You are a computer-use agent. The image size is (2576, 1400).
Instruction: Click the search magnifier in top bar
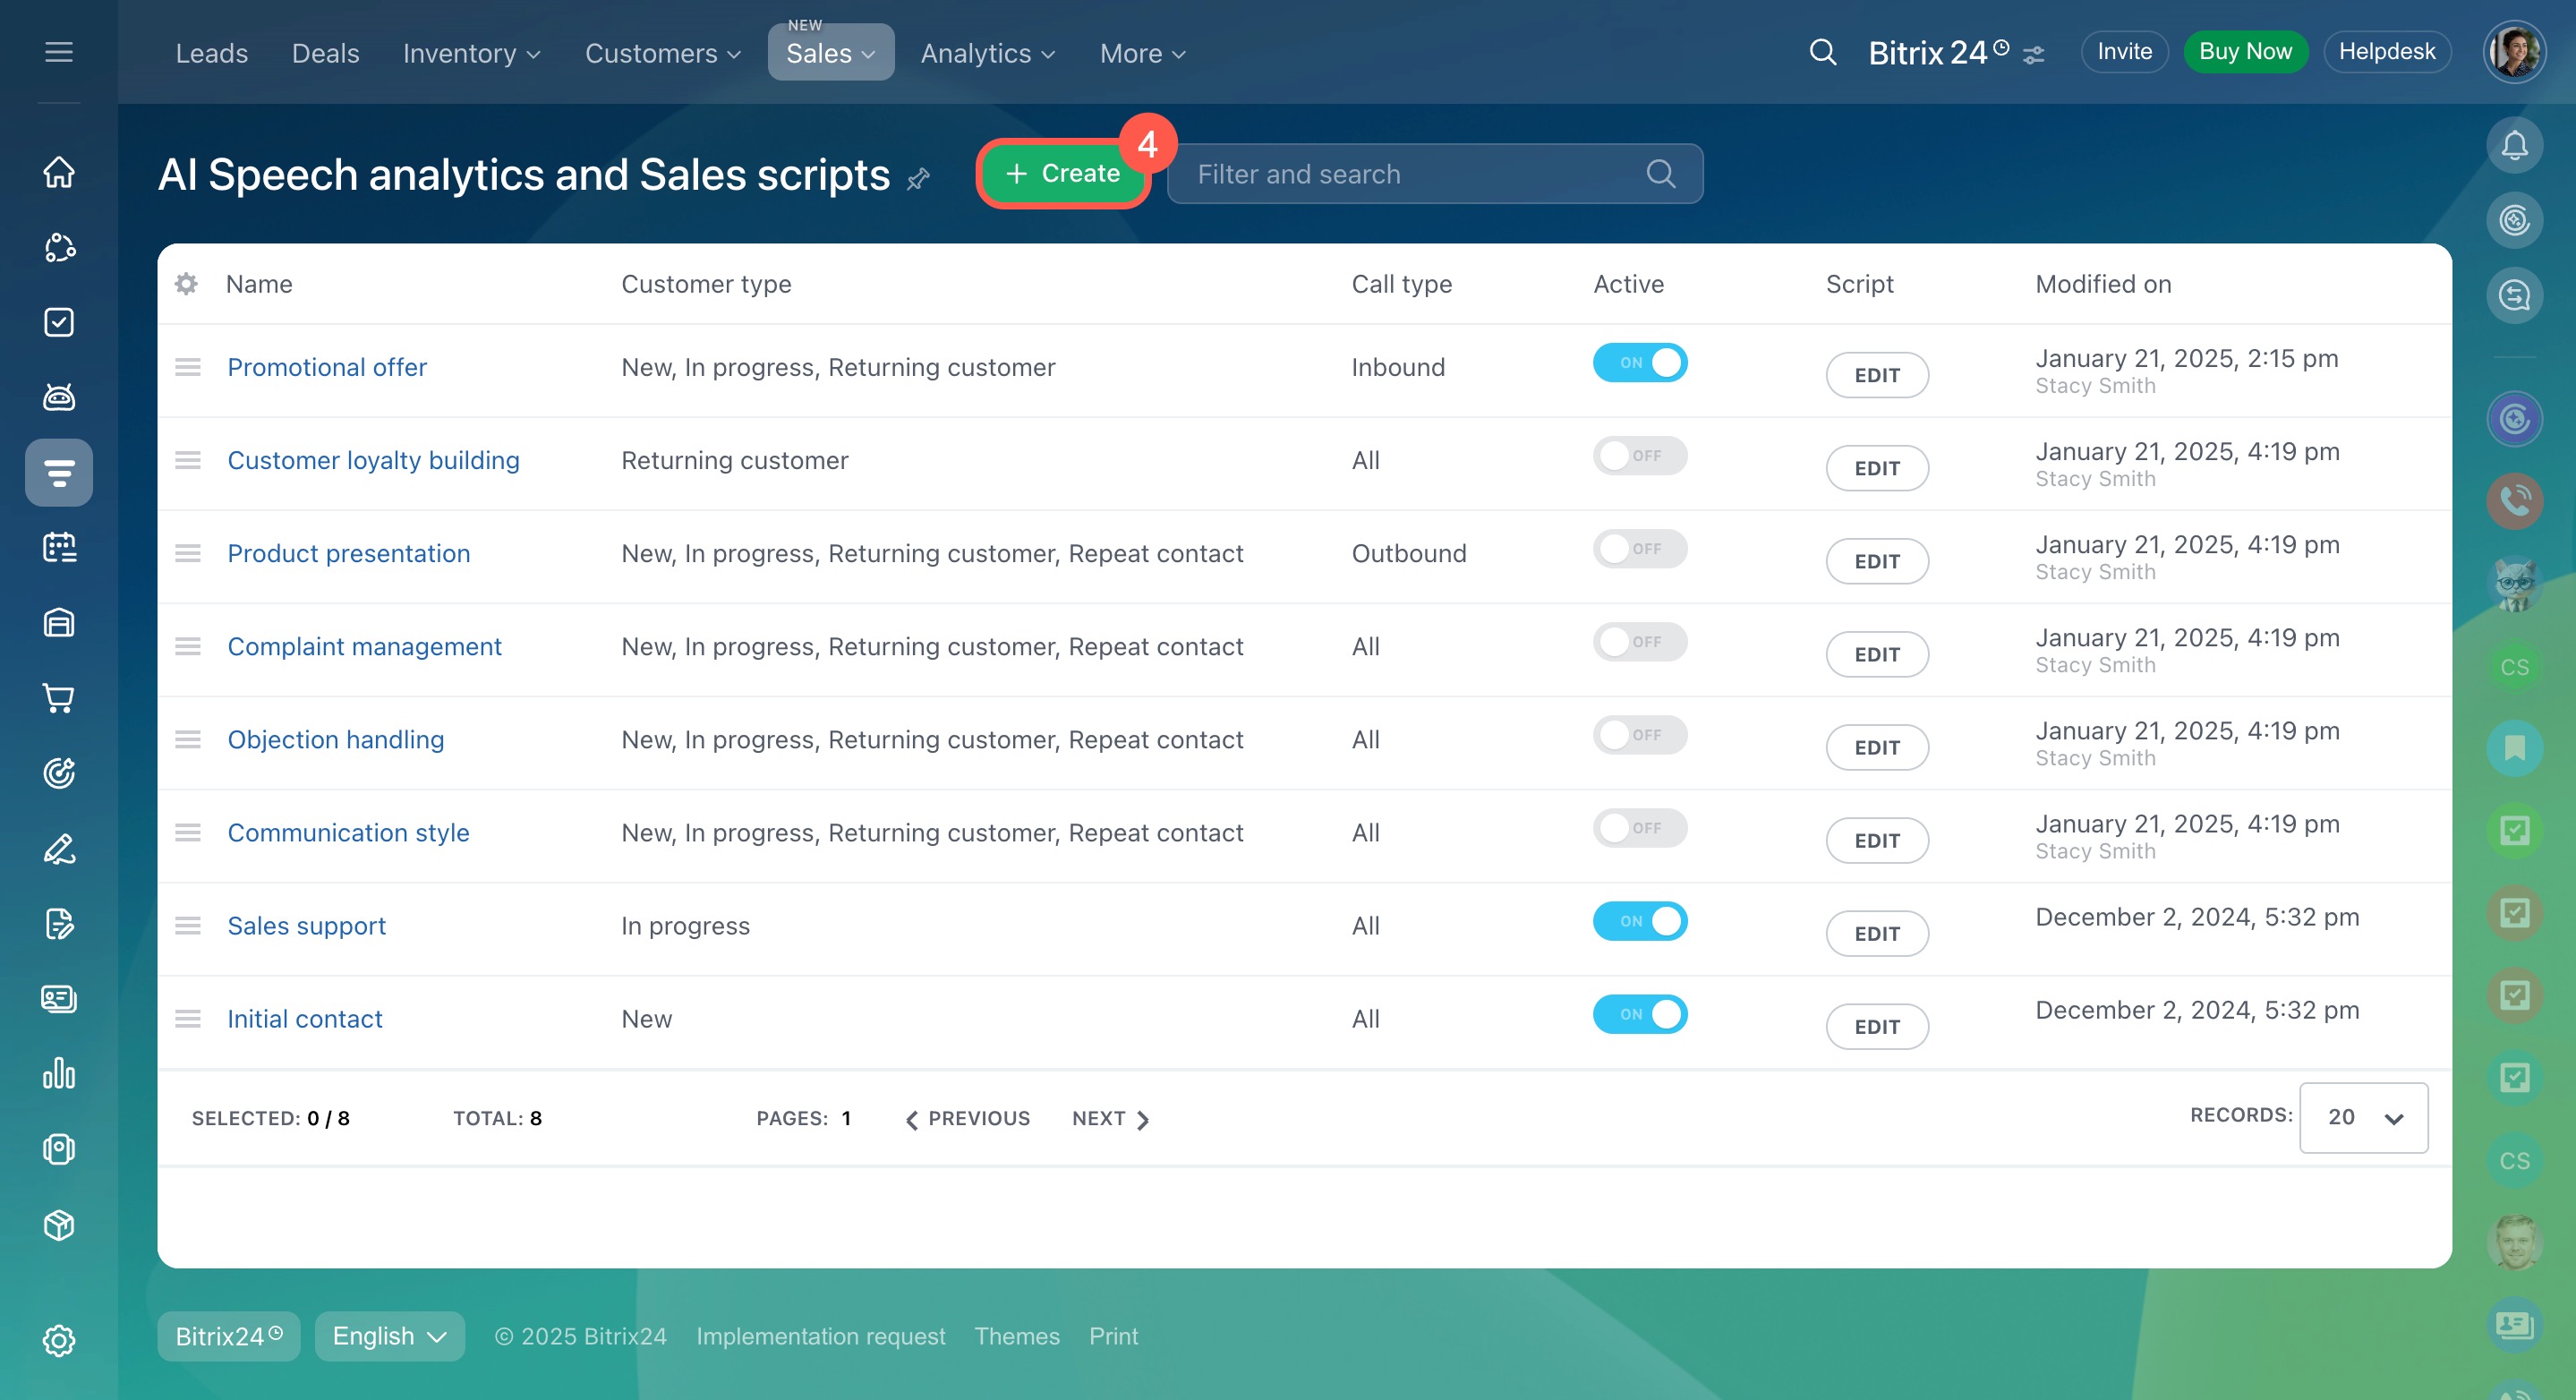pos(1822,52)
